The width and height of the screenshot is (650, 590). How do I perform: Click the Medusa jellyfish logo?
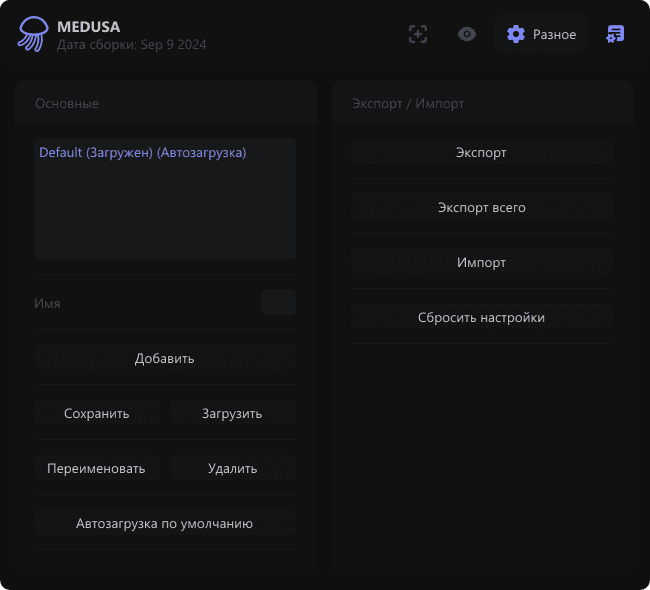32,34
